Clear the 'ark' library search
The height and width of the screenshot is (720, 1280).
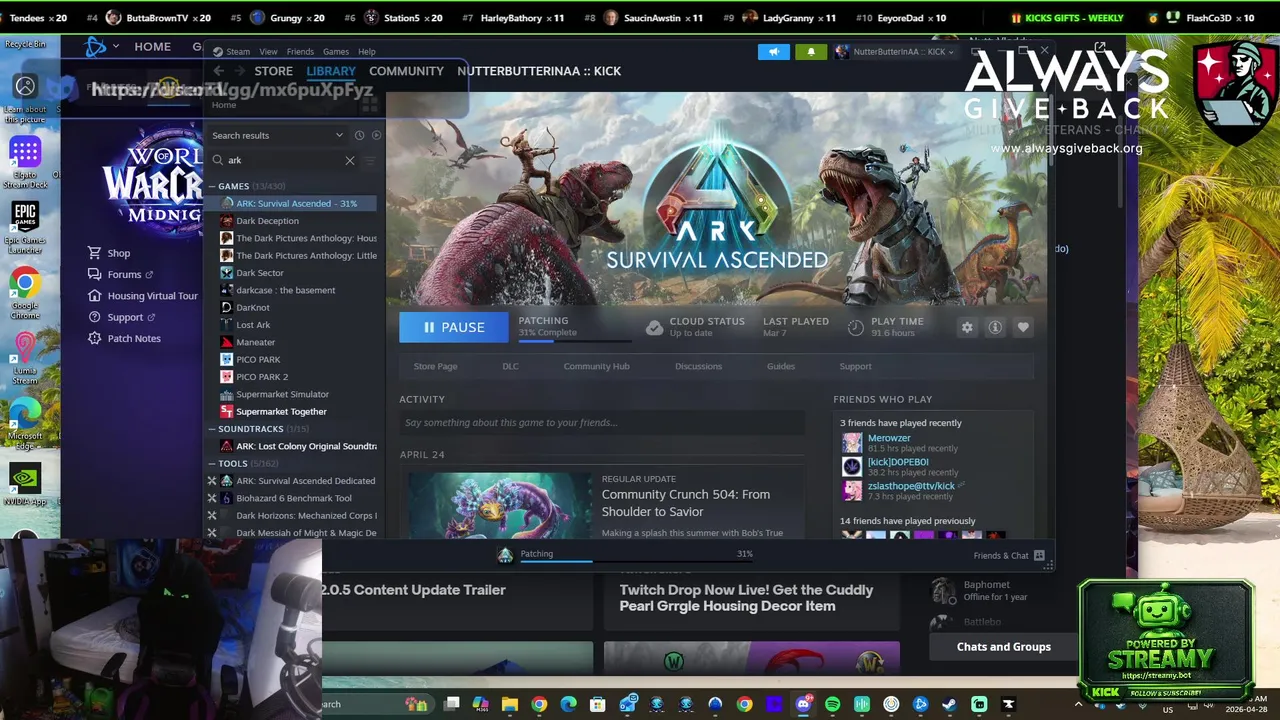350,160
